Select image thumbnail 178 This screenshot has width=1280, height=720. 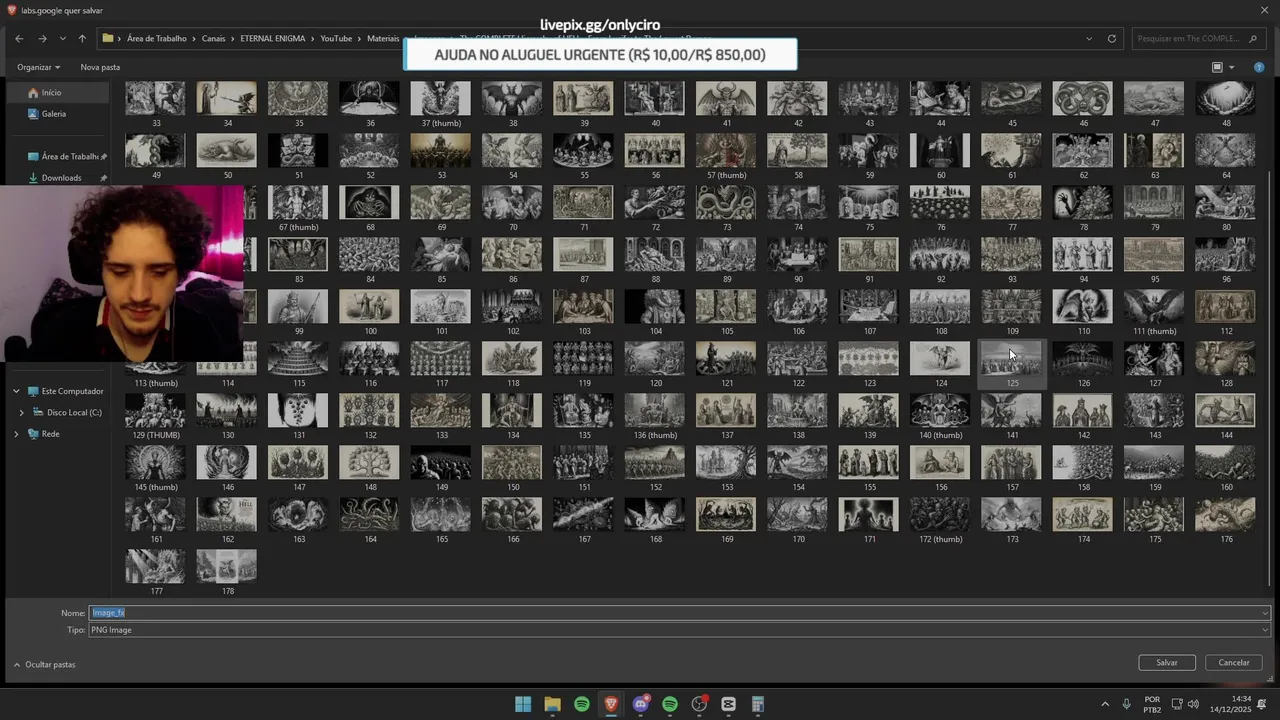pos(227,573)
